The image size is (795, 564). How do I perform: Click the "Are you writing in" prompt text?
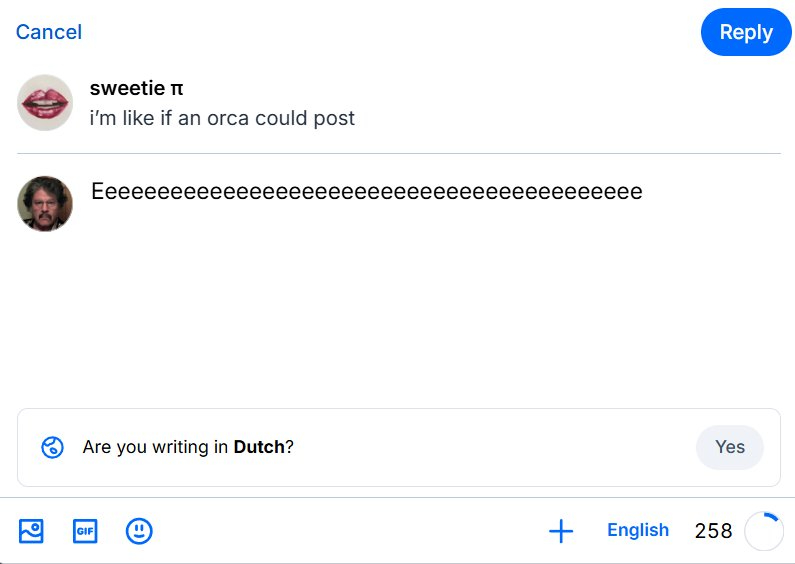coord(156,447)
